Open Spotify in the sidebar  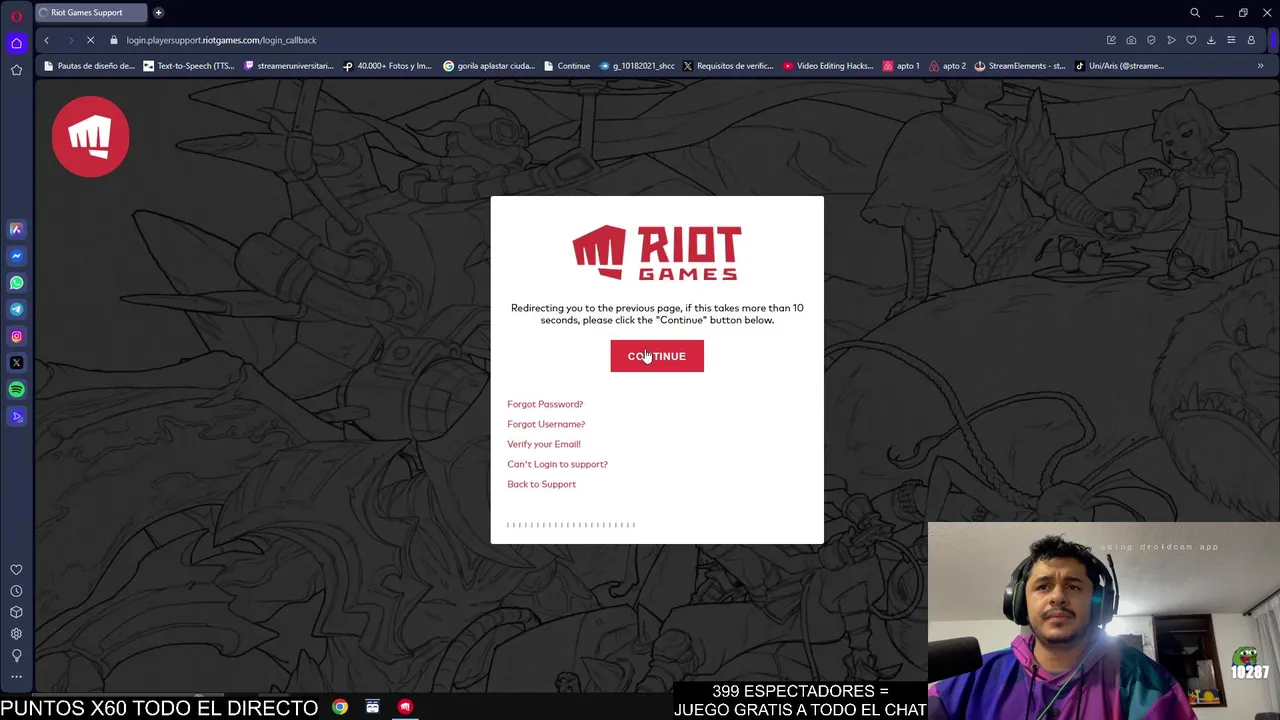16,390
